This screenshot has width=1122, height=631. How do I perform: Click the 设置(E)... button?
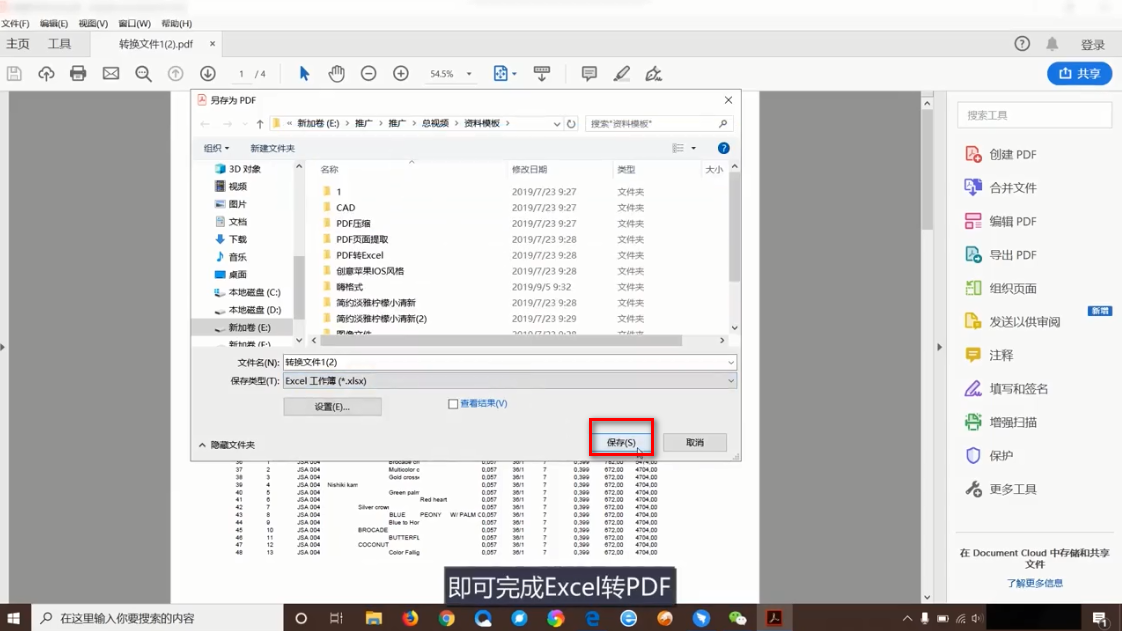[x=332, y=407]
